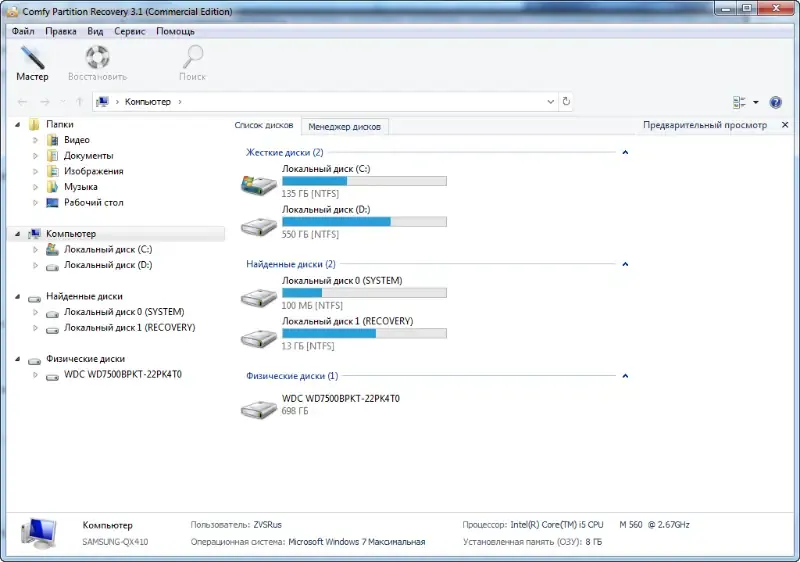Image resolution: width=800 pixels, height=562 pixels.
Task: Click usage bar of disk 1 (RECOVERY)
Action: click(364, 333)
